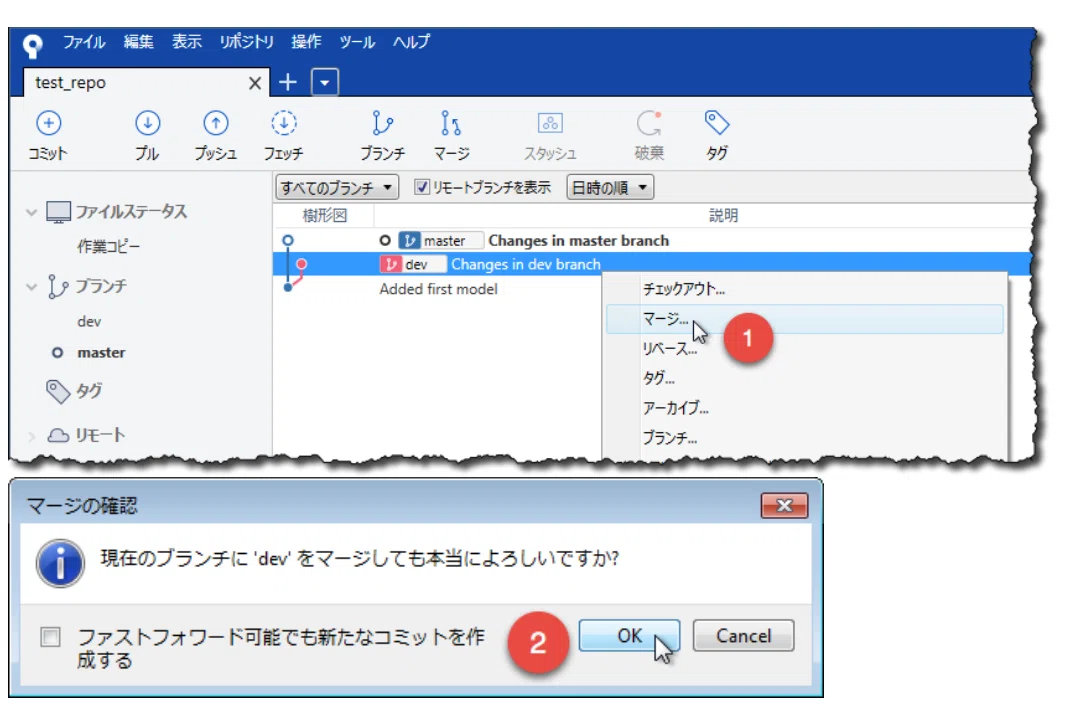This screenshot has height=714, width=1068.
Task: Click the Stash (スタッシュ) toolbar icon
Action: click(550, 123)
